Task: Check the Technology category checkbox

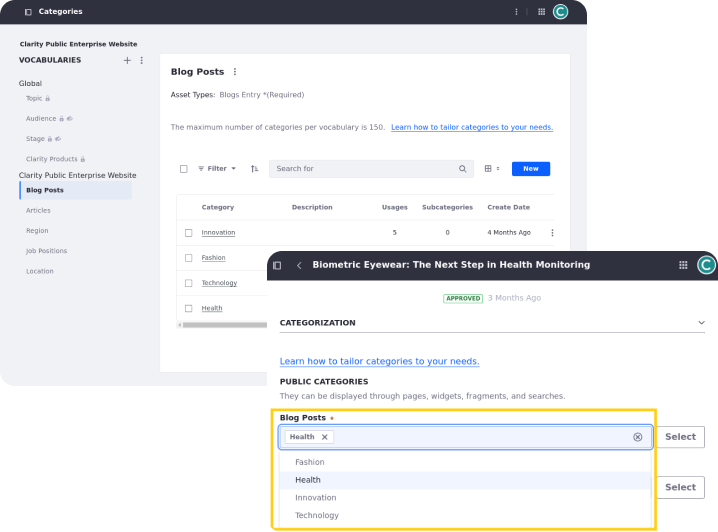Action: [x=188, y=283]
